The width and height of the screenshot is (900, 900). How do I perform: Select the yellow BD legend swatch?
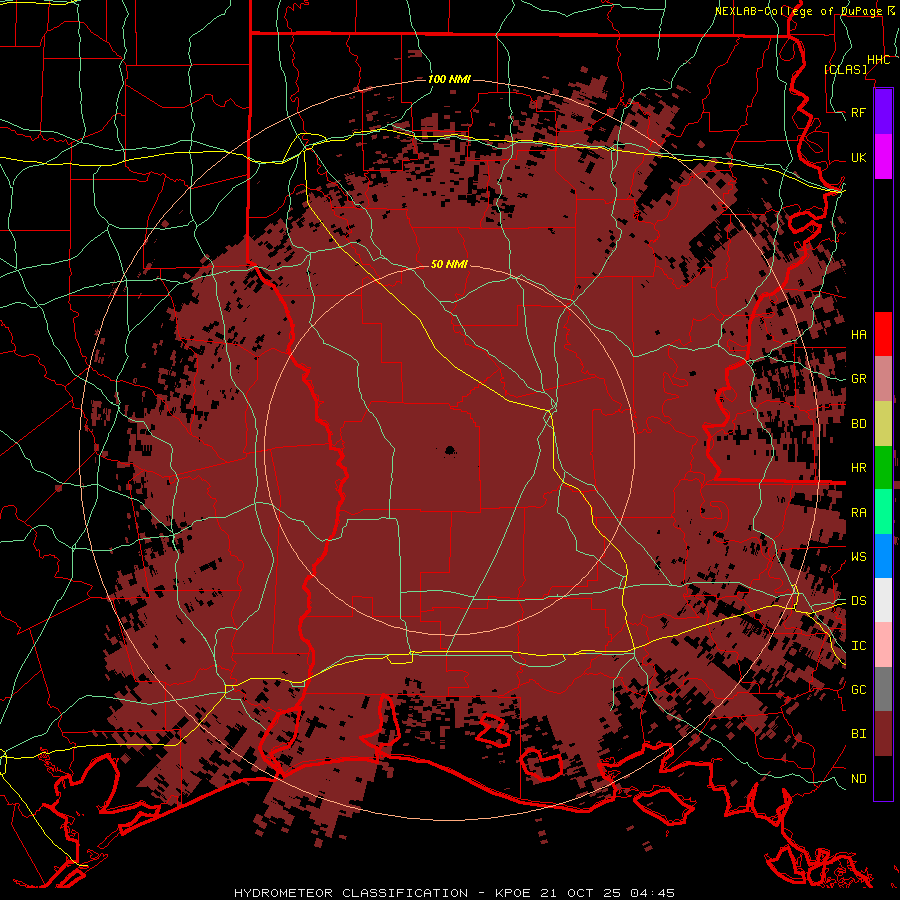click(x=883, y=424)
